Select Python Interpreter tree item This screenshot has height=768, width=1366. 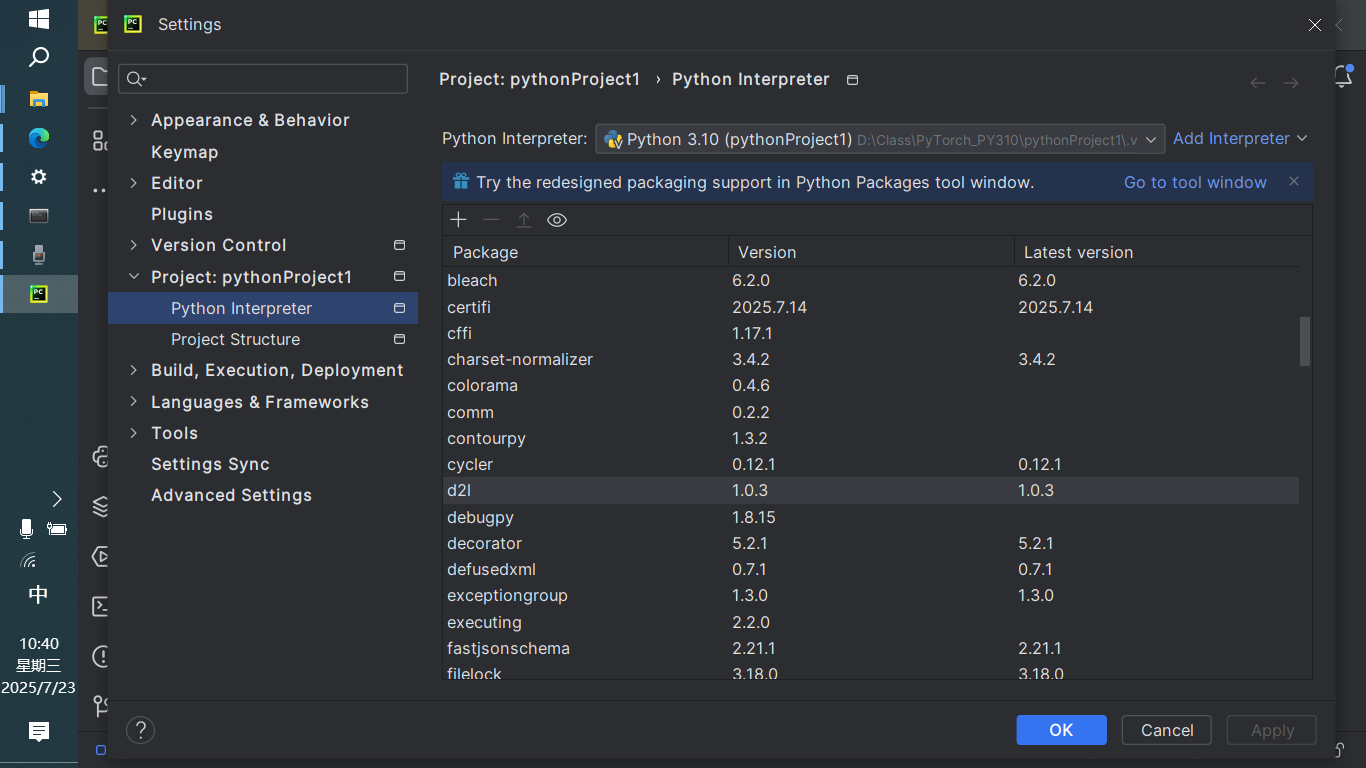pos(263,308)
